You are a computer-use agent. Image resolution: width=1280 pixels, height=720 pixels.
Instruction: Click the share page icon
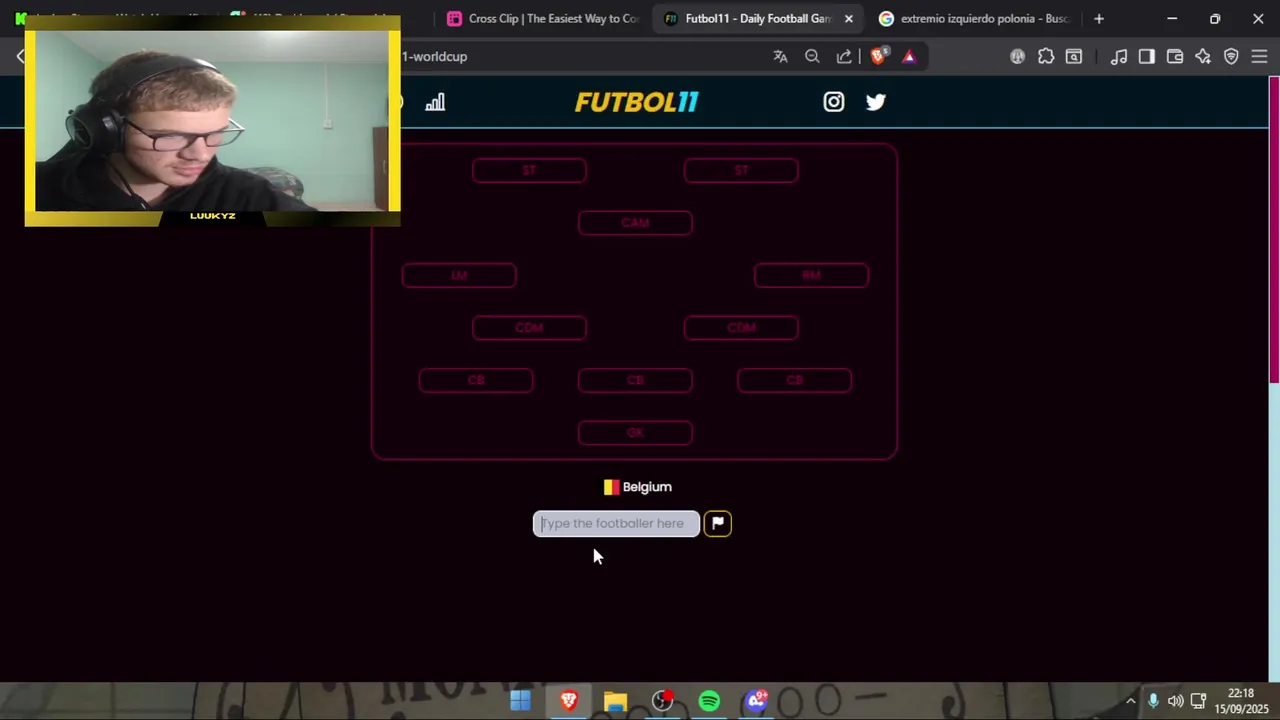[x=844, y=57]
